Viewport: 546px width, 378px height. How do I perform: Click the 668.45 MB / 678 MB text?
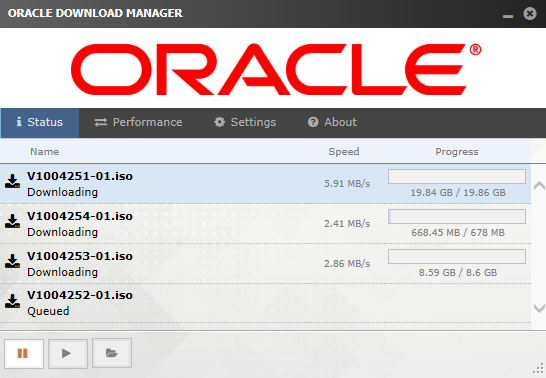458,233
